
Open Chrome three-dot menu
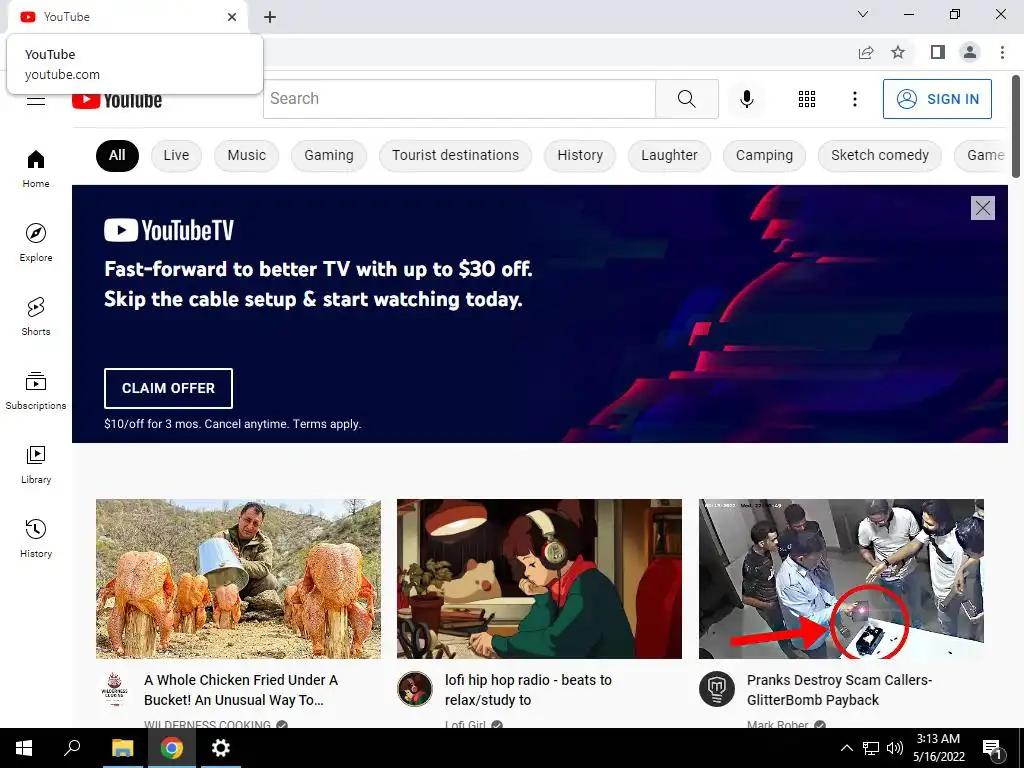pos(1002,52)
